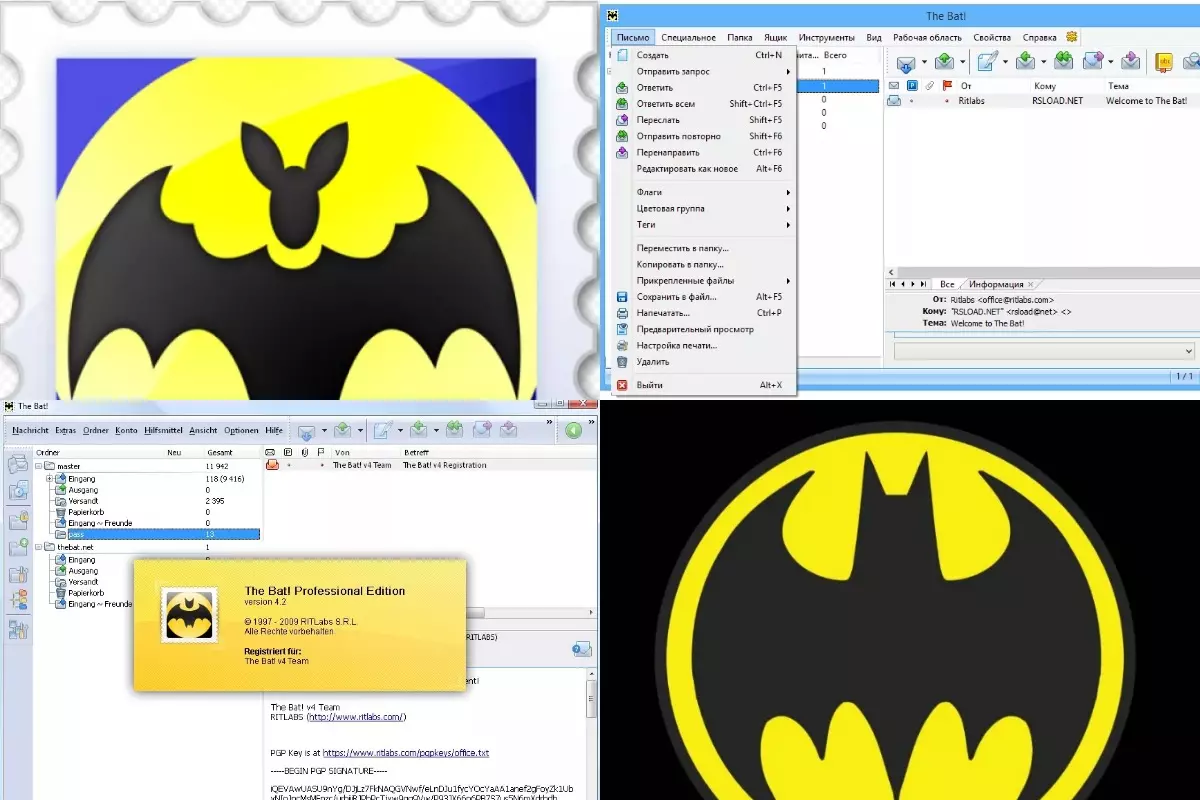The width and height of the screenshot is (1200, 800).
Task: Open the Инструменты menu
Action: (826, 38)
